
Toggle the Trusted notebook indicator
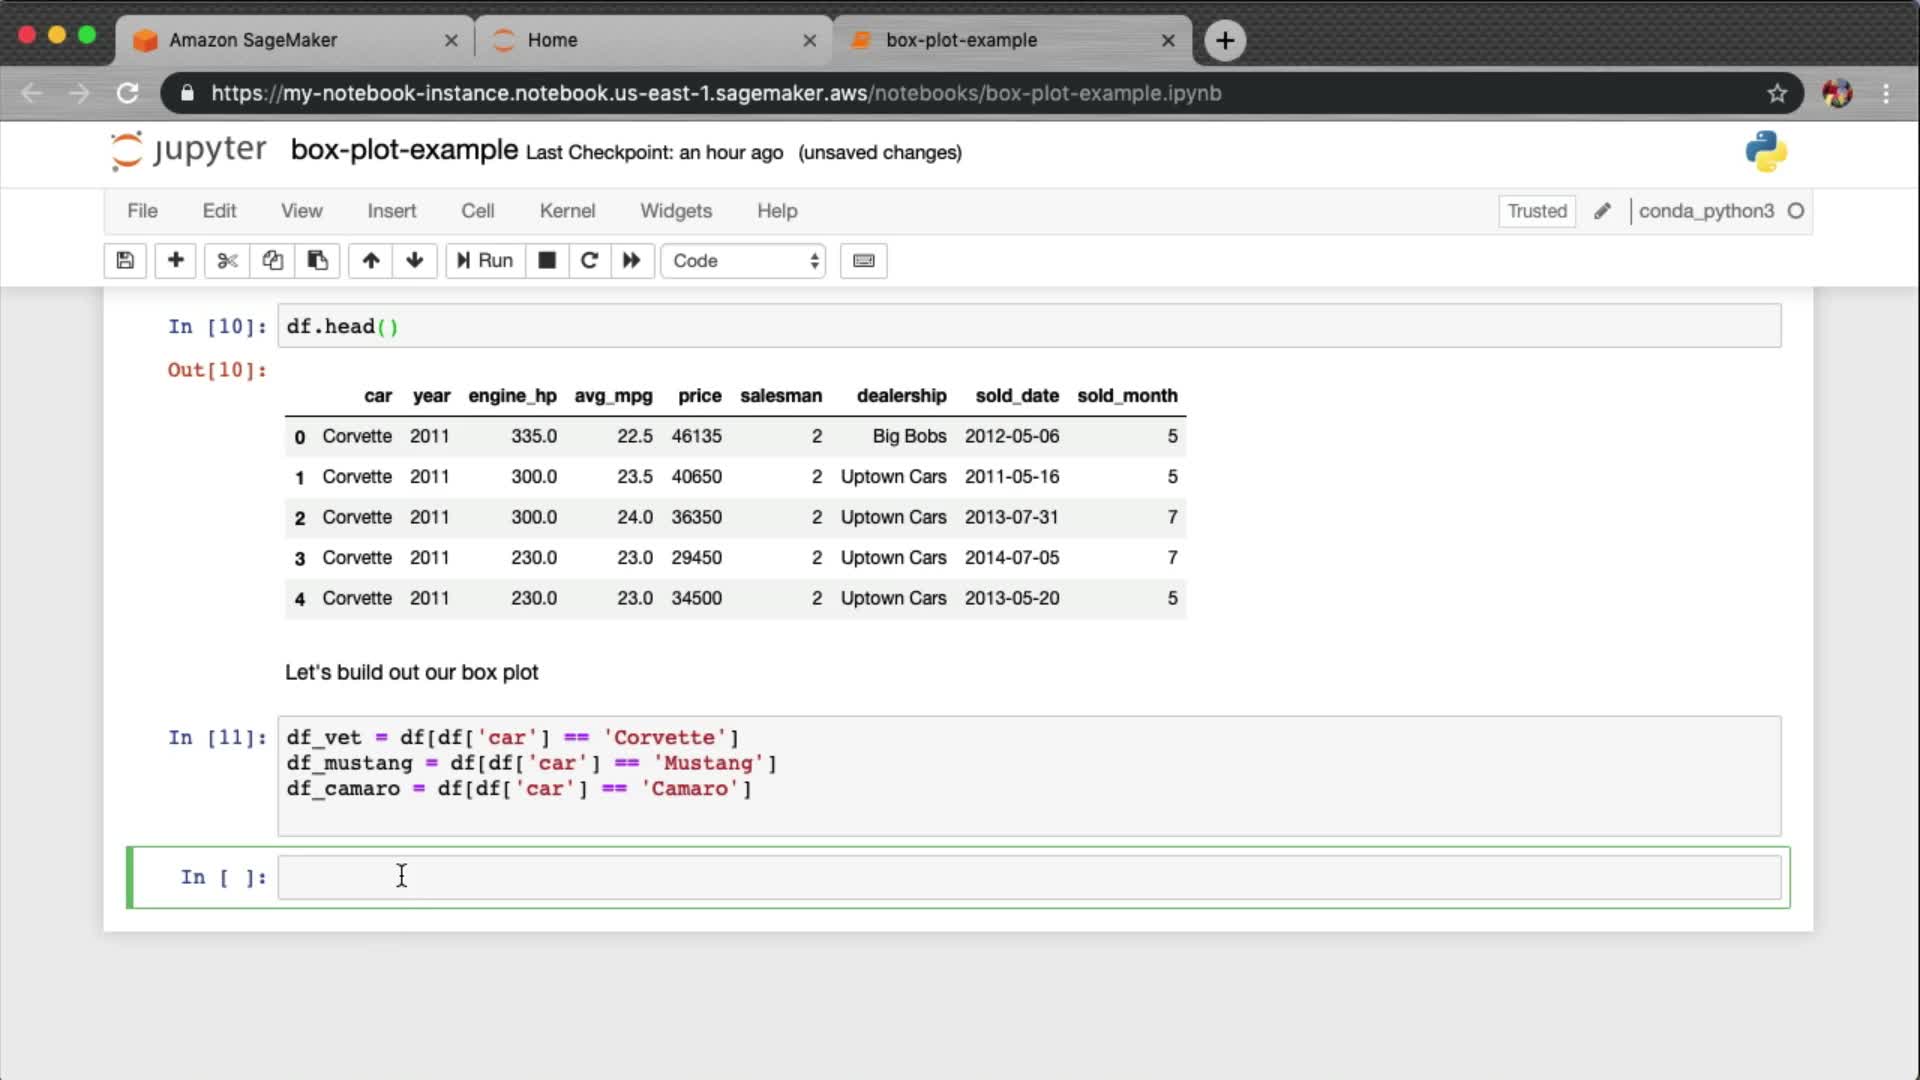pos(1536,211)
